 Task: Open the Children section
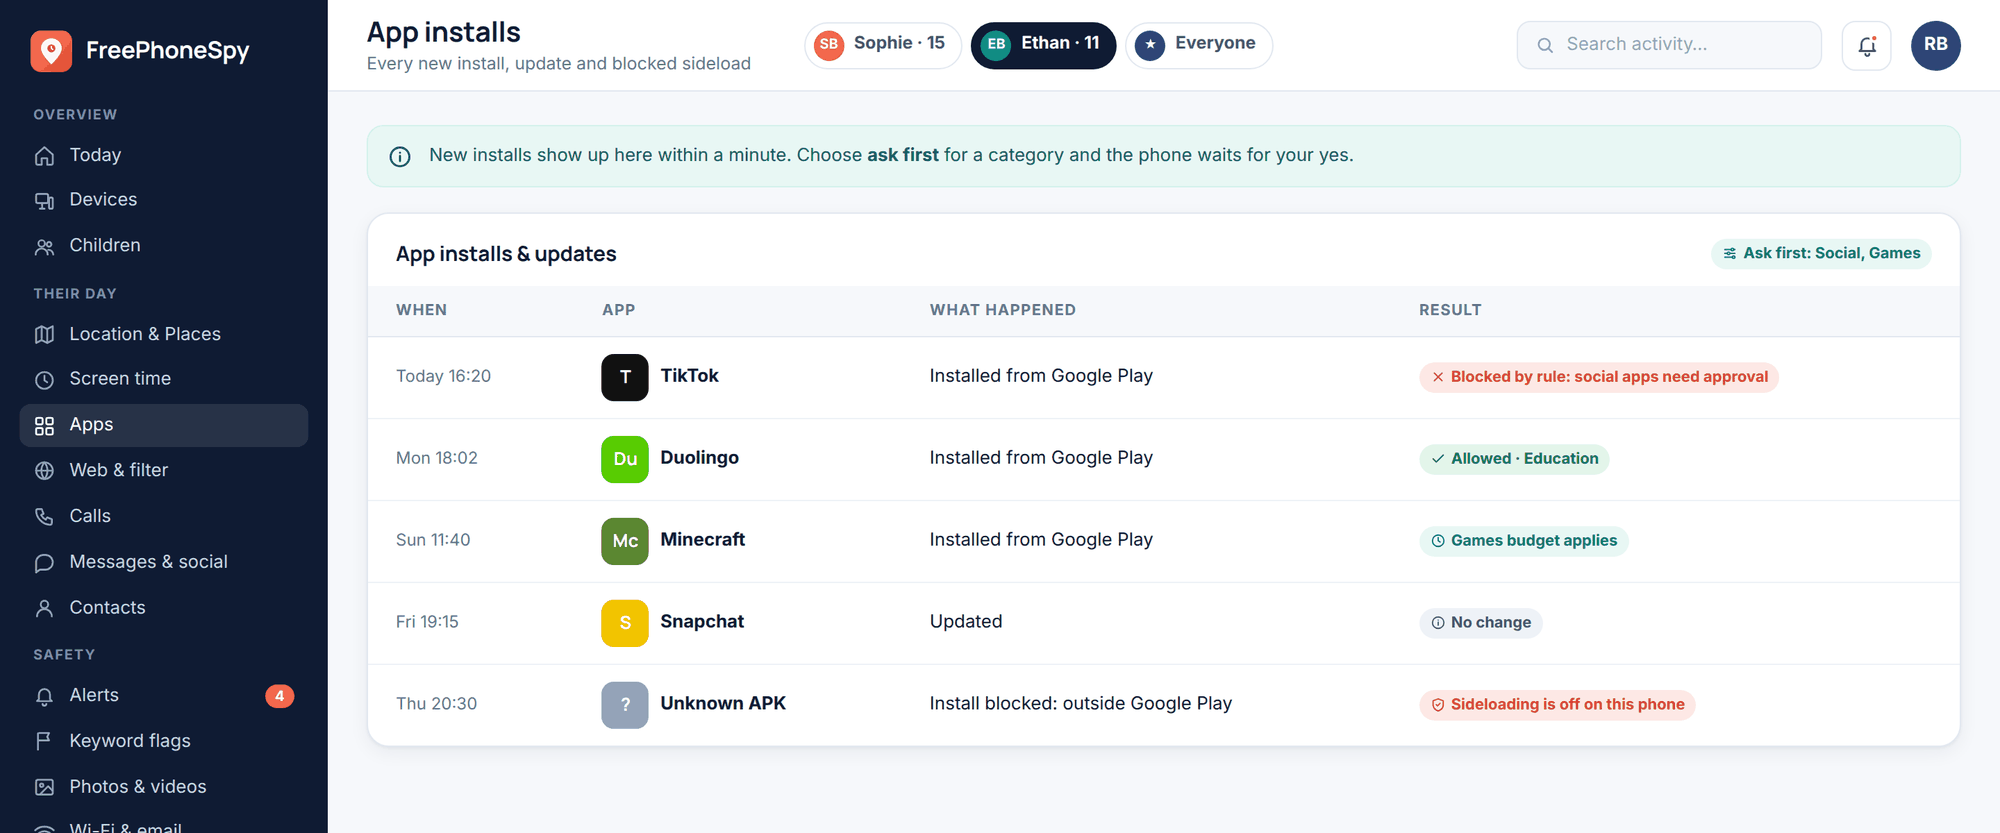(x=164, y=246)
